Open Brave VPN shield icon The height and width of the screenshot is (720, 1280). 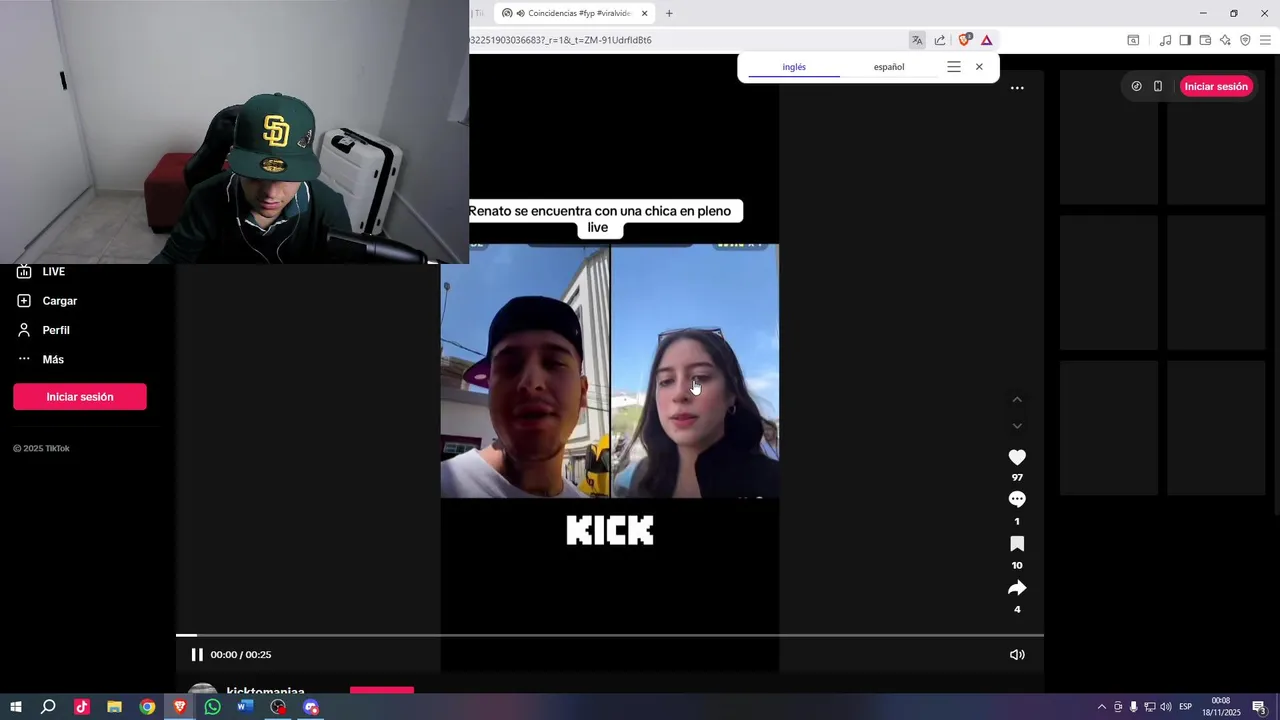tap(1245, 40)
